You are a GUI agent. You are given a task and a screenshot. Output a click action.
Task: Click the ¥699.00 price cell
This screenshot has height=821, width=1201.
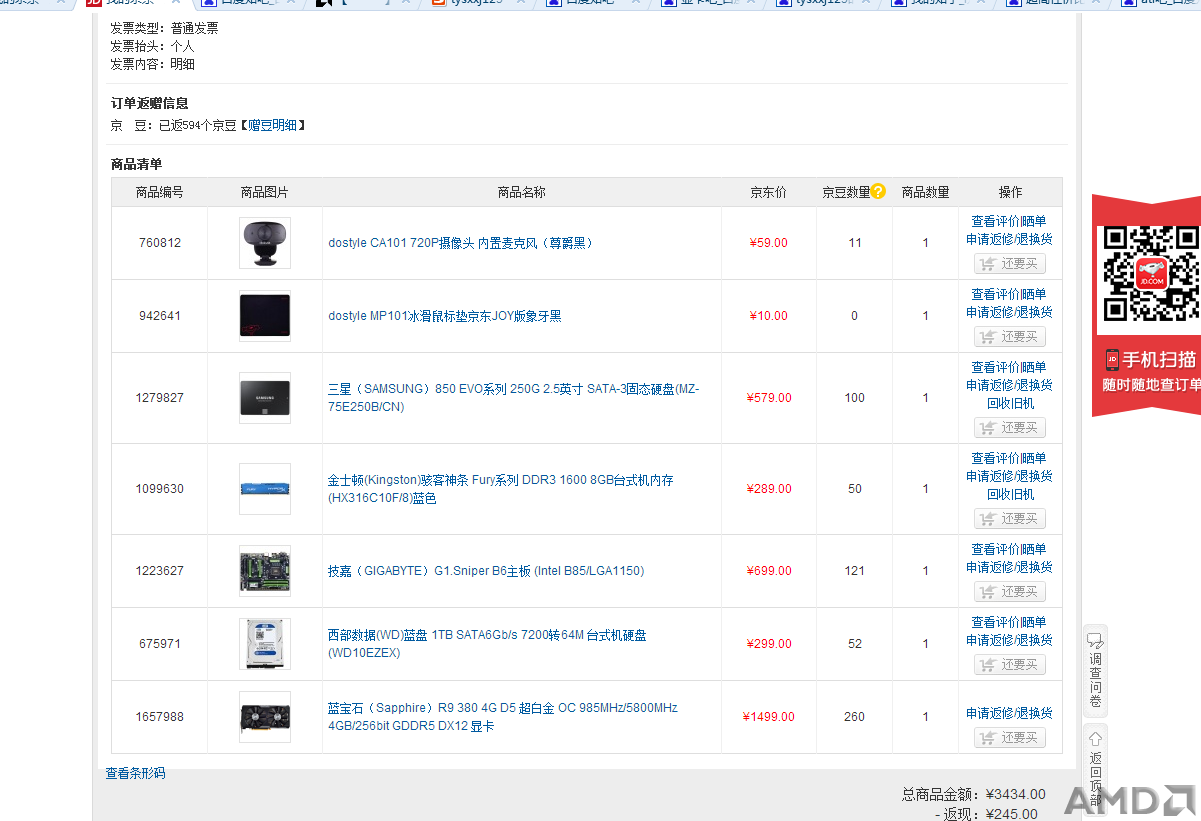[x=769, y=571]
